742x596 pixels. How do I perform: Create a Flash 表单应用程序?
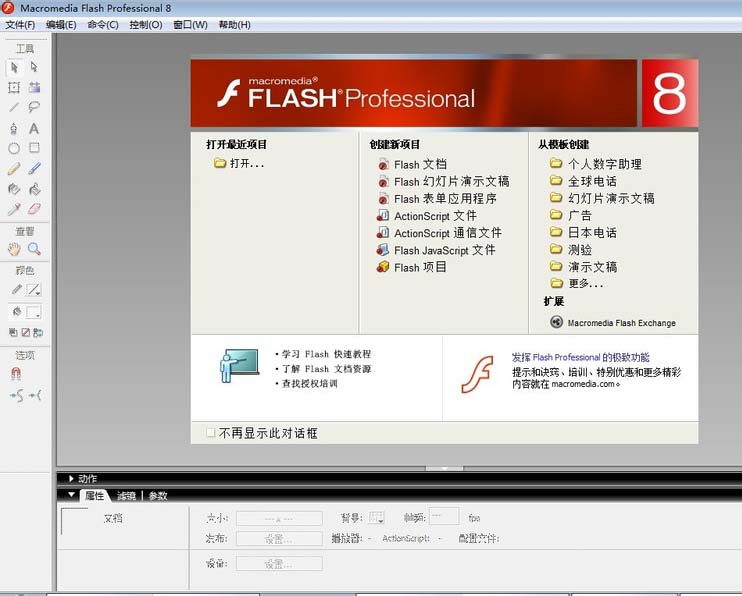click(x=437, y=199)
